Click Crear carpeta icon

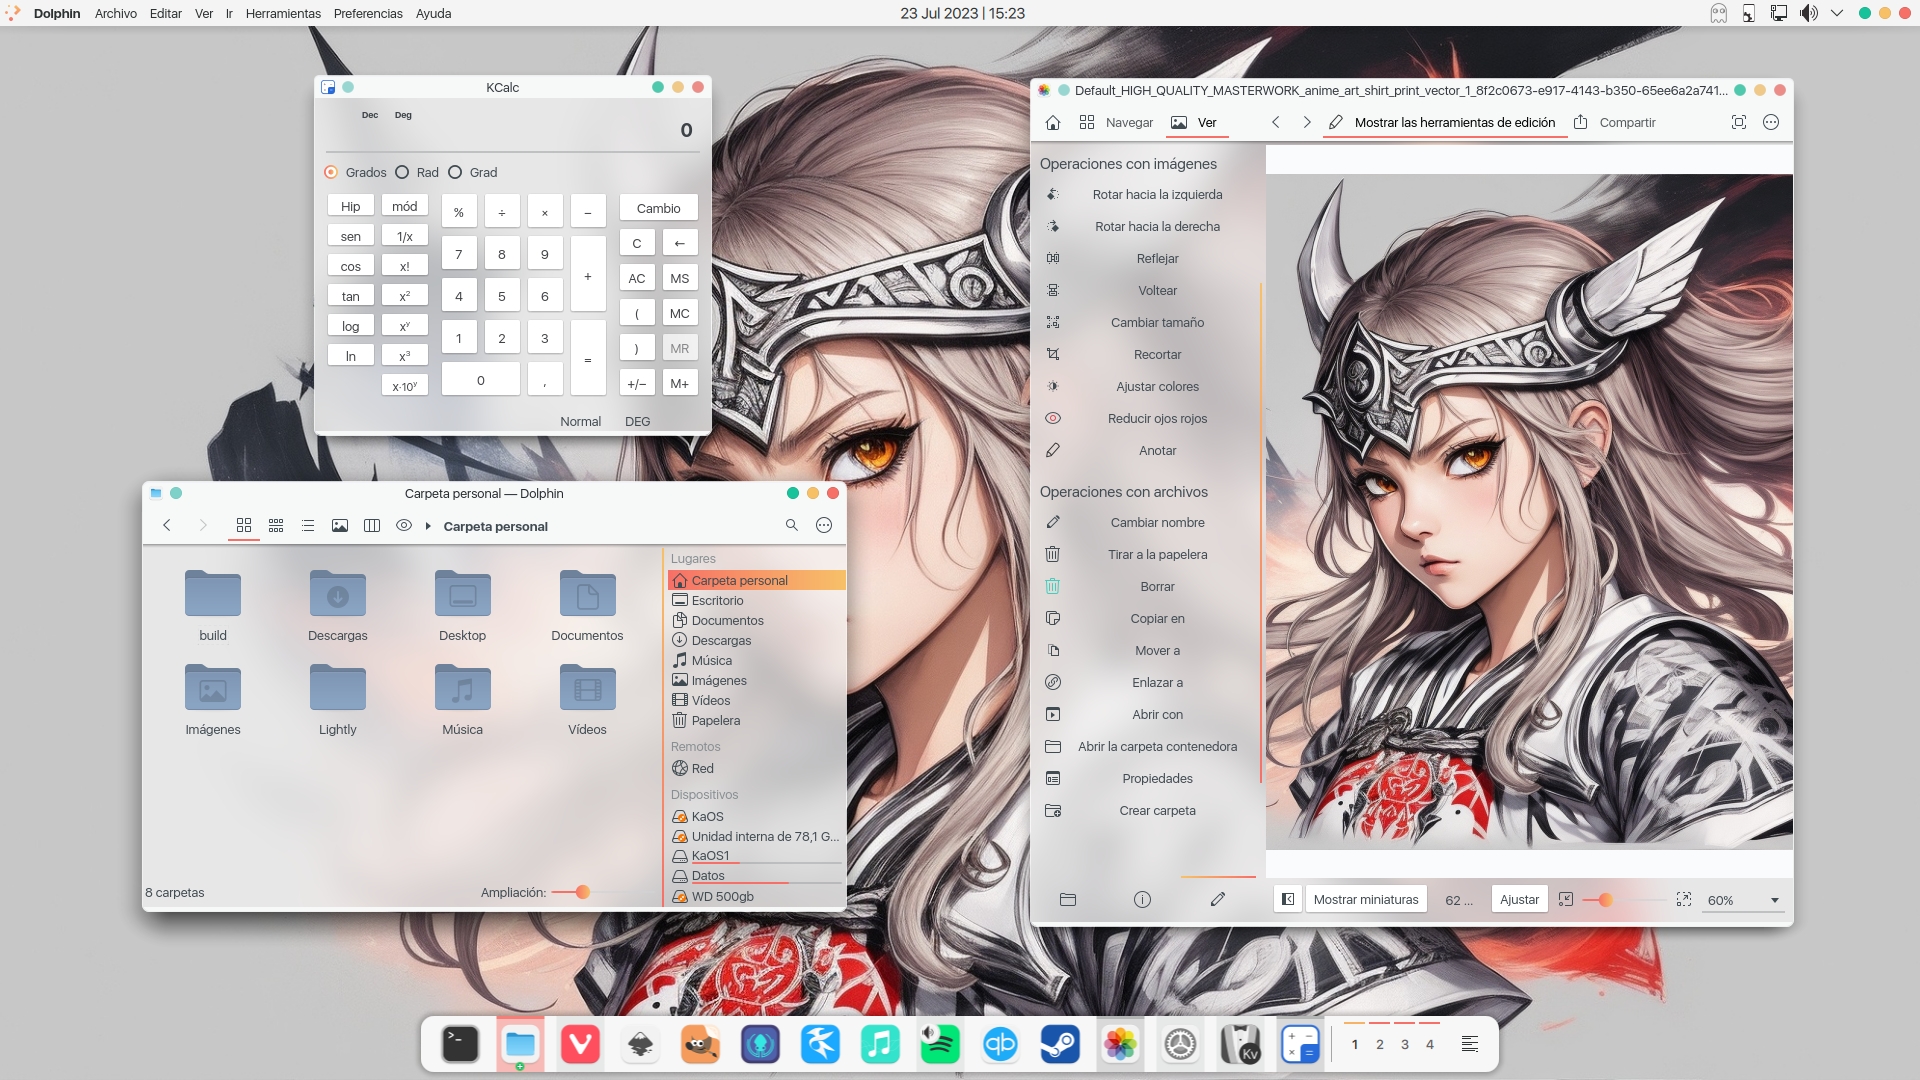pyautogui.click(x=1053, y=810)
